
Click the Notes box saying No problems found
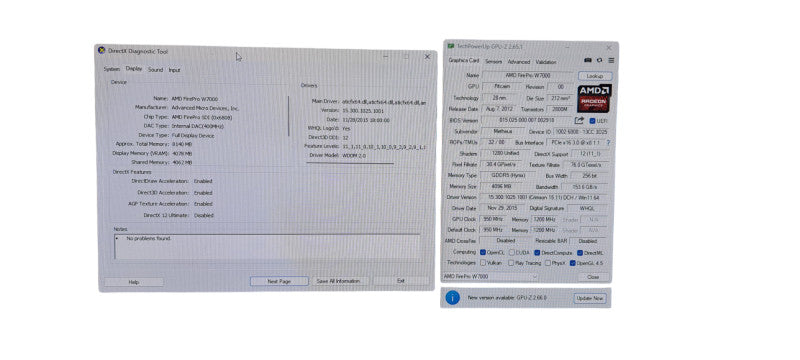(x=267, y=247)
